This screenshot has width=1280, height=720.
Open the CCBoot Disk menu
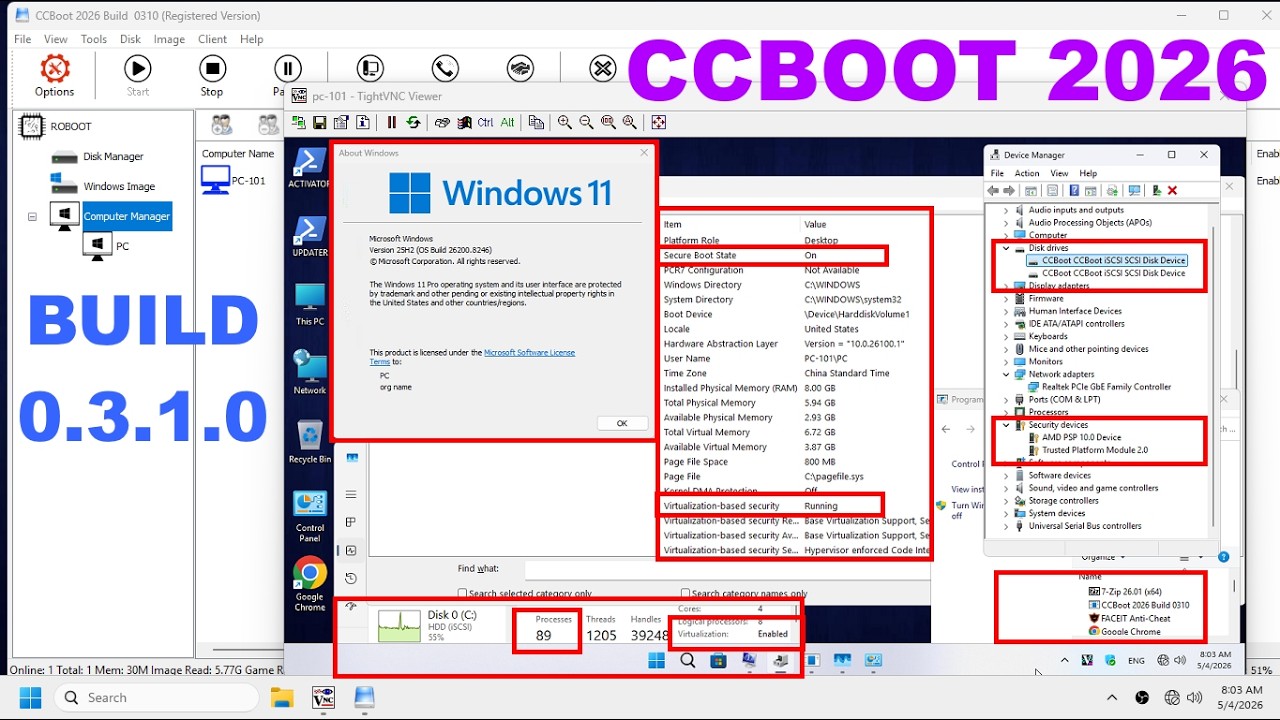(130, 39)
